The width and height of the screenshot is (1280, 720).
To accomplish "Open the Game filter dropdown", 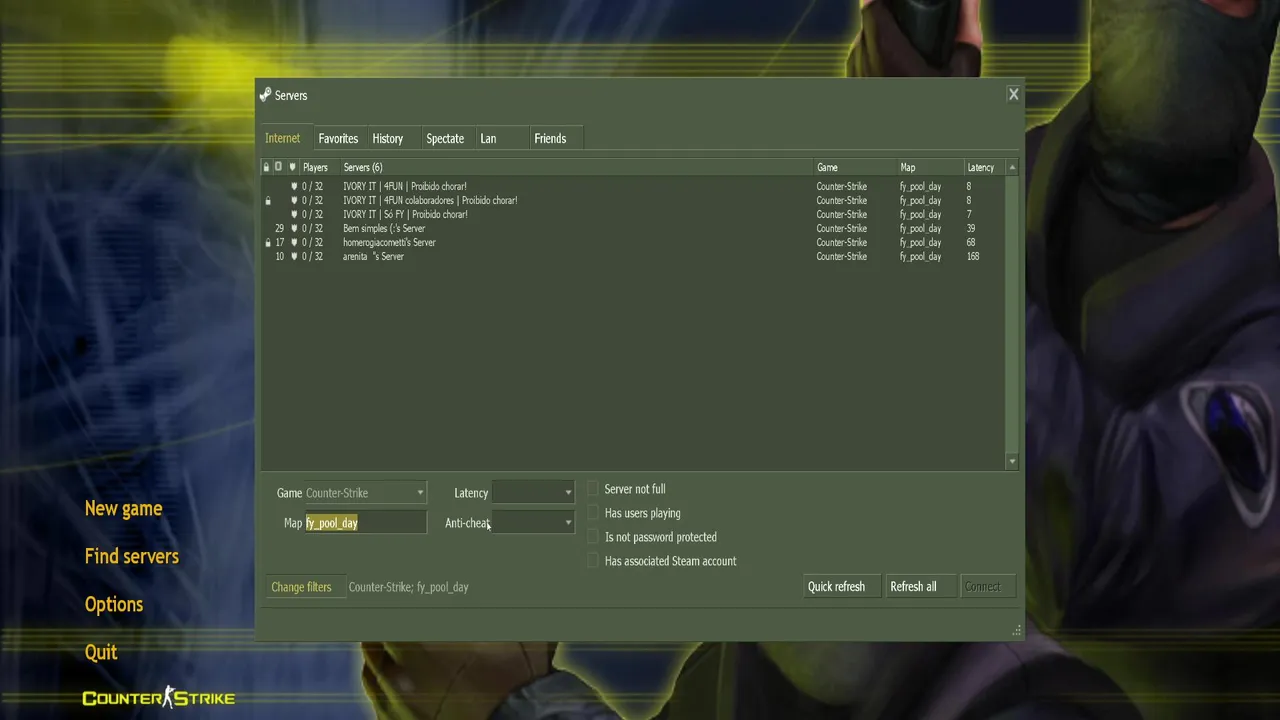I will 365,493.
